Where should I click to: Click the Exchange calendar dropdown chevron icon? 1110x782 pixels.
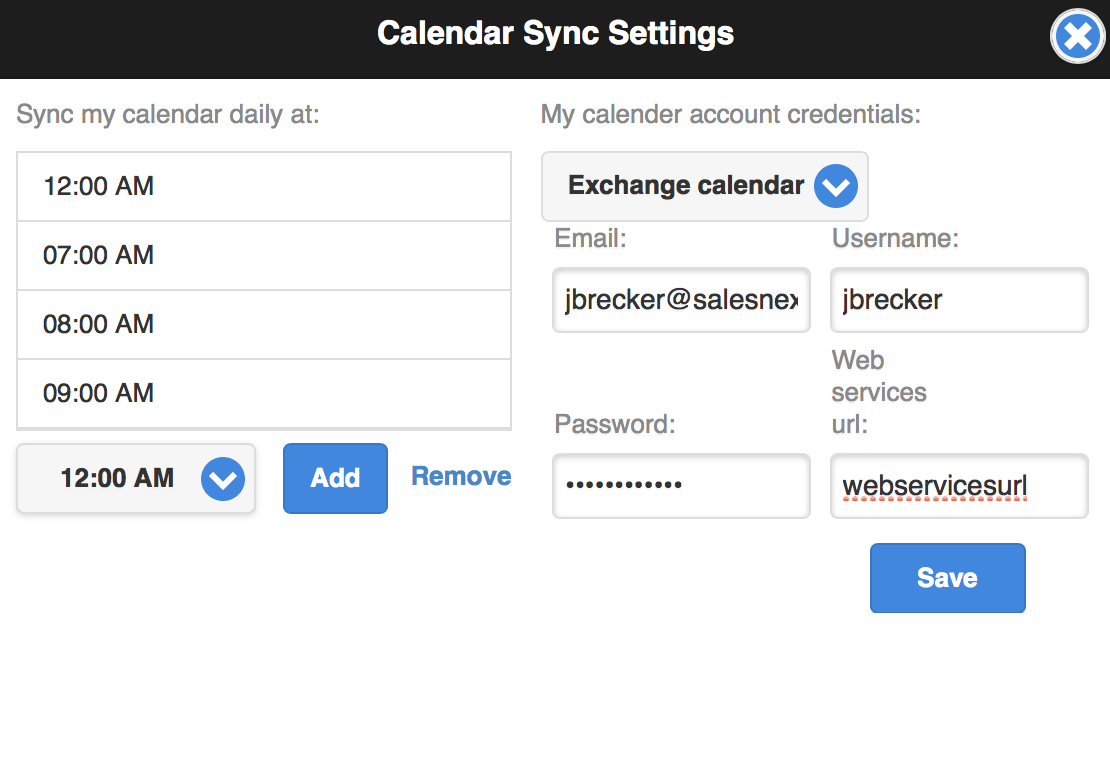point(835,186)
